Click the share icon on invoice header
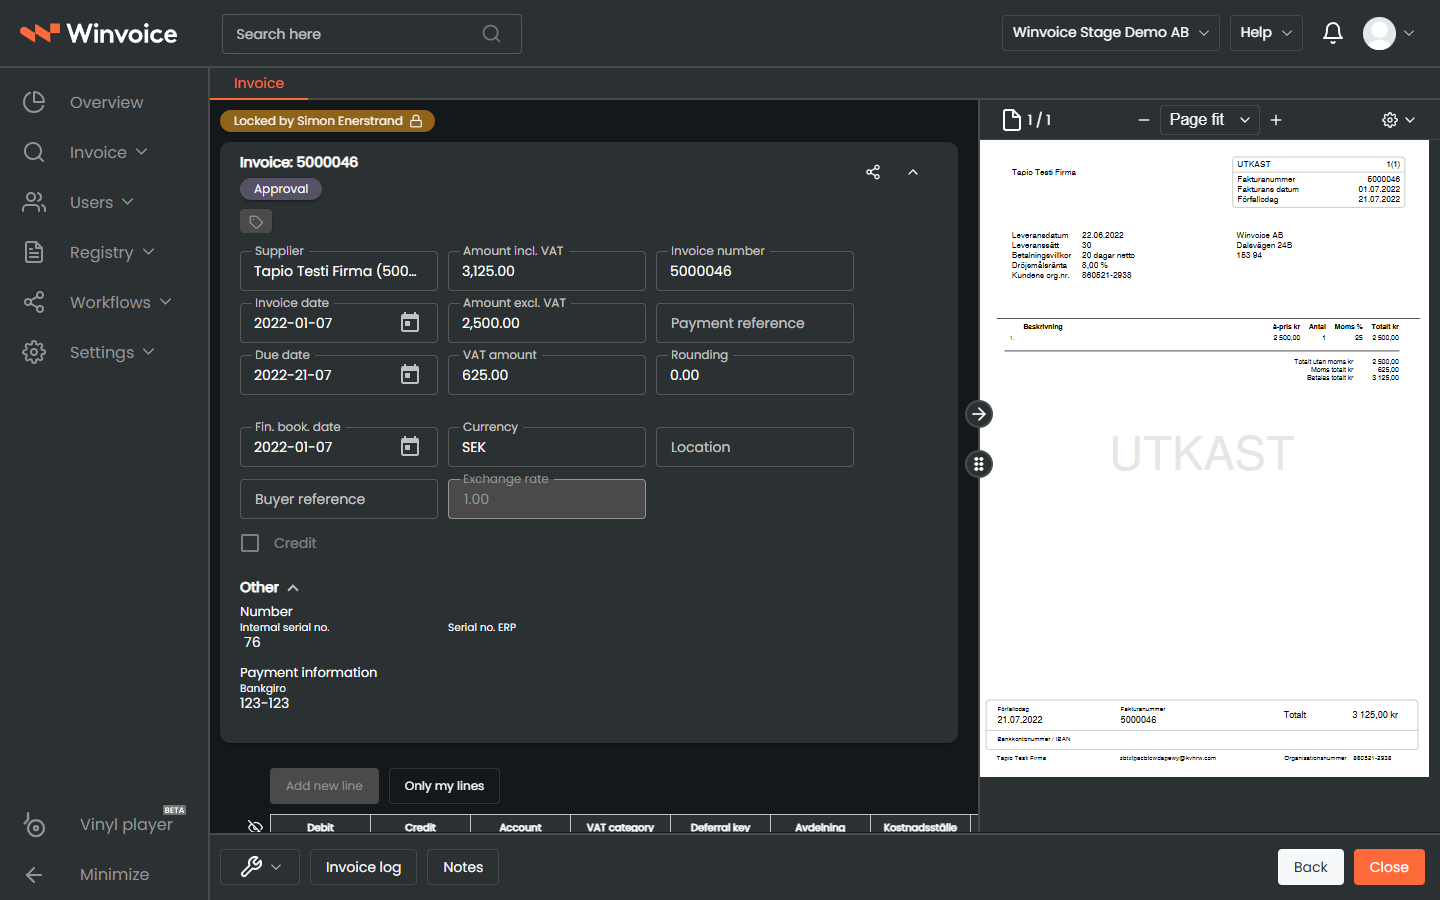The width and height of the screenshot is (1440, 900). click(873, 172)
